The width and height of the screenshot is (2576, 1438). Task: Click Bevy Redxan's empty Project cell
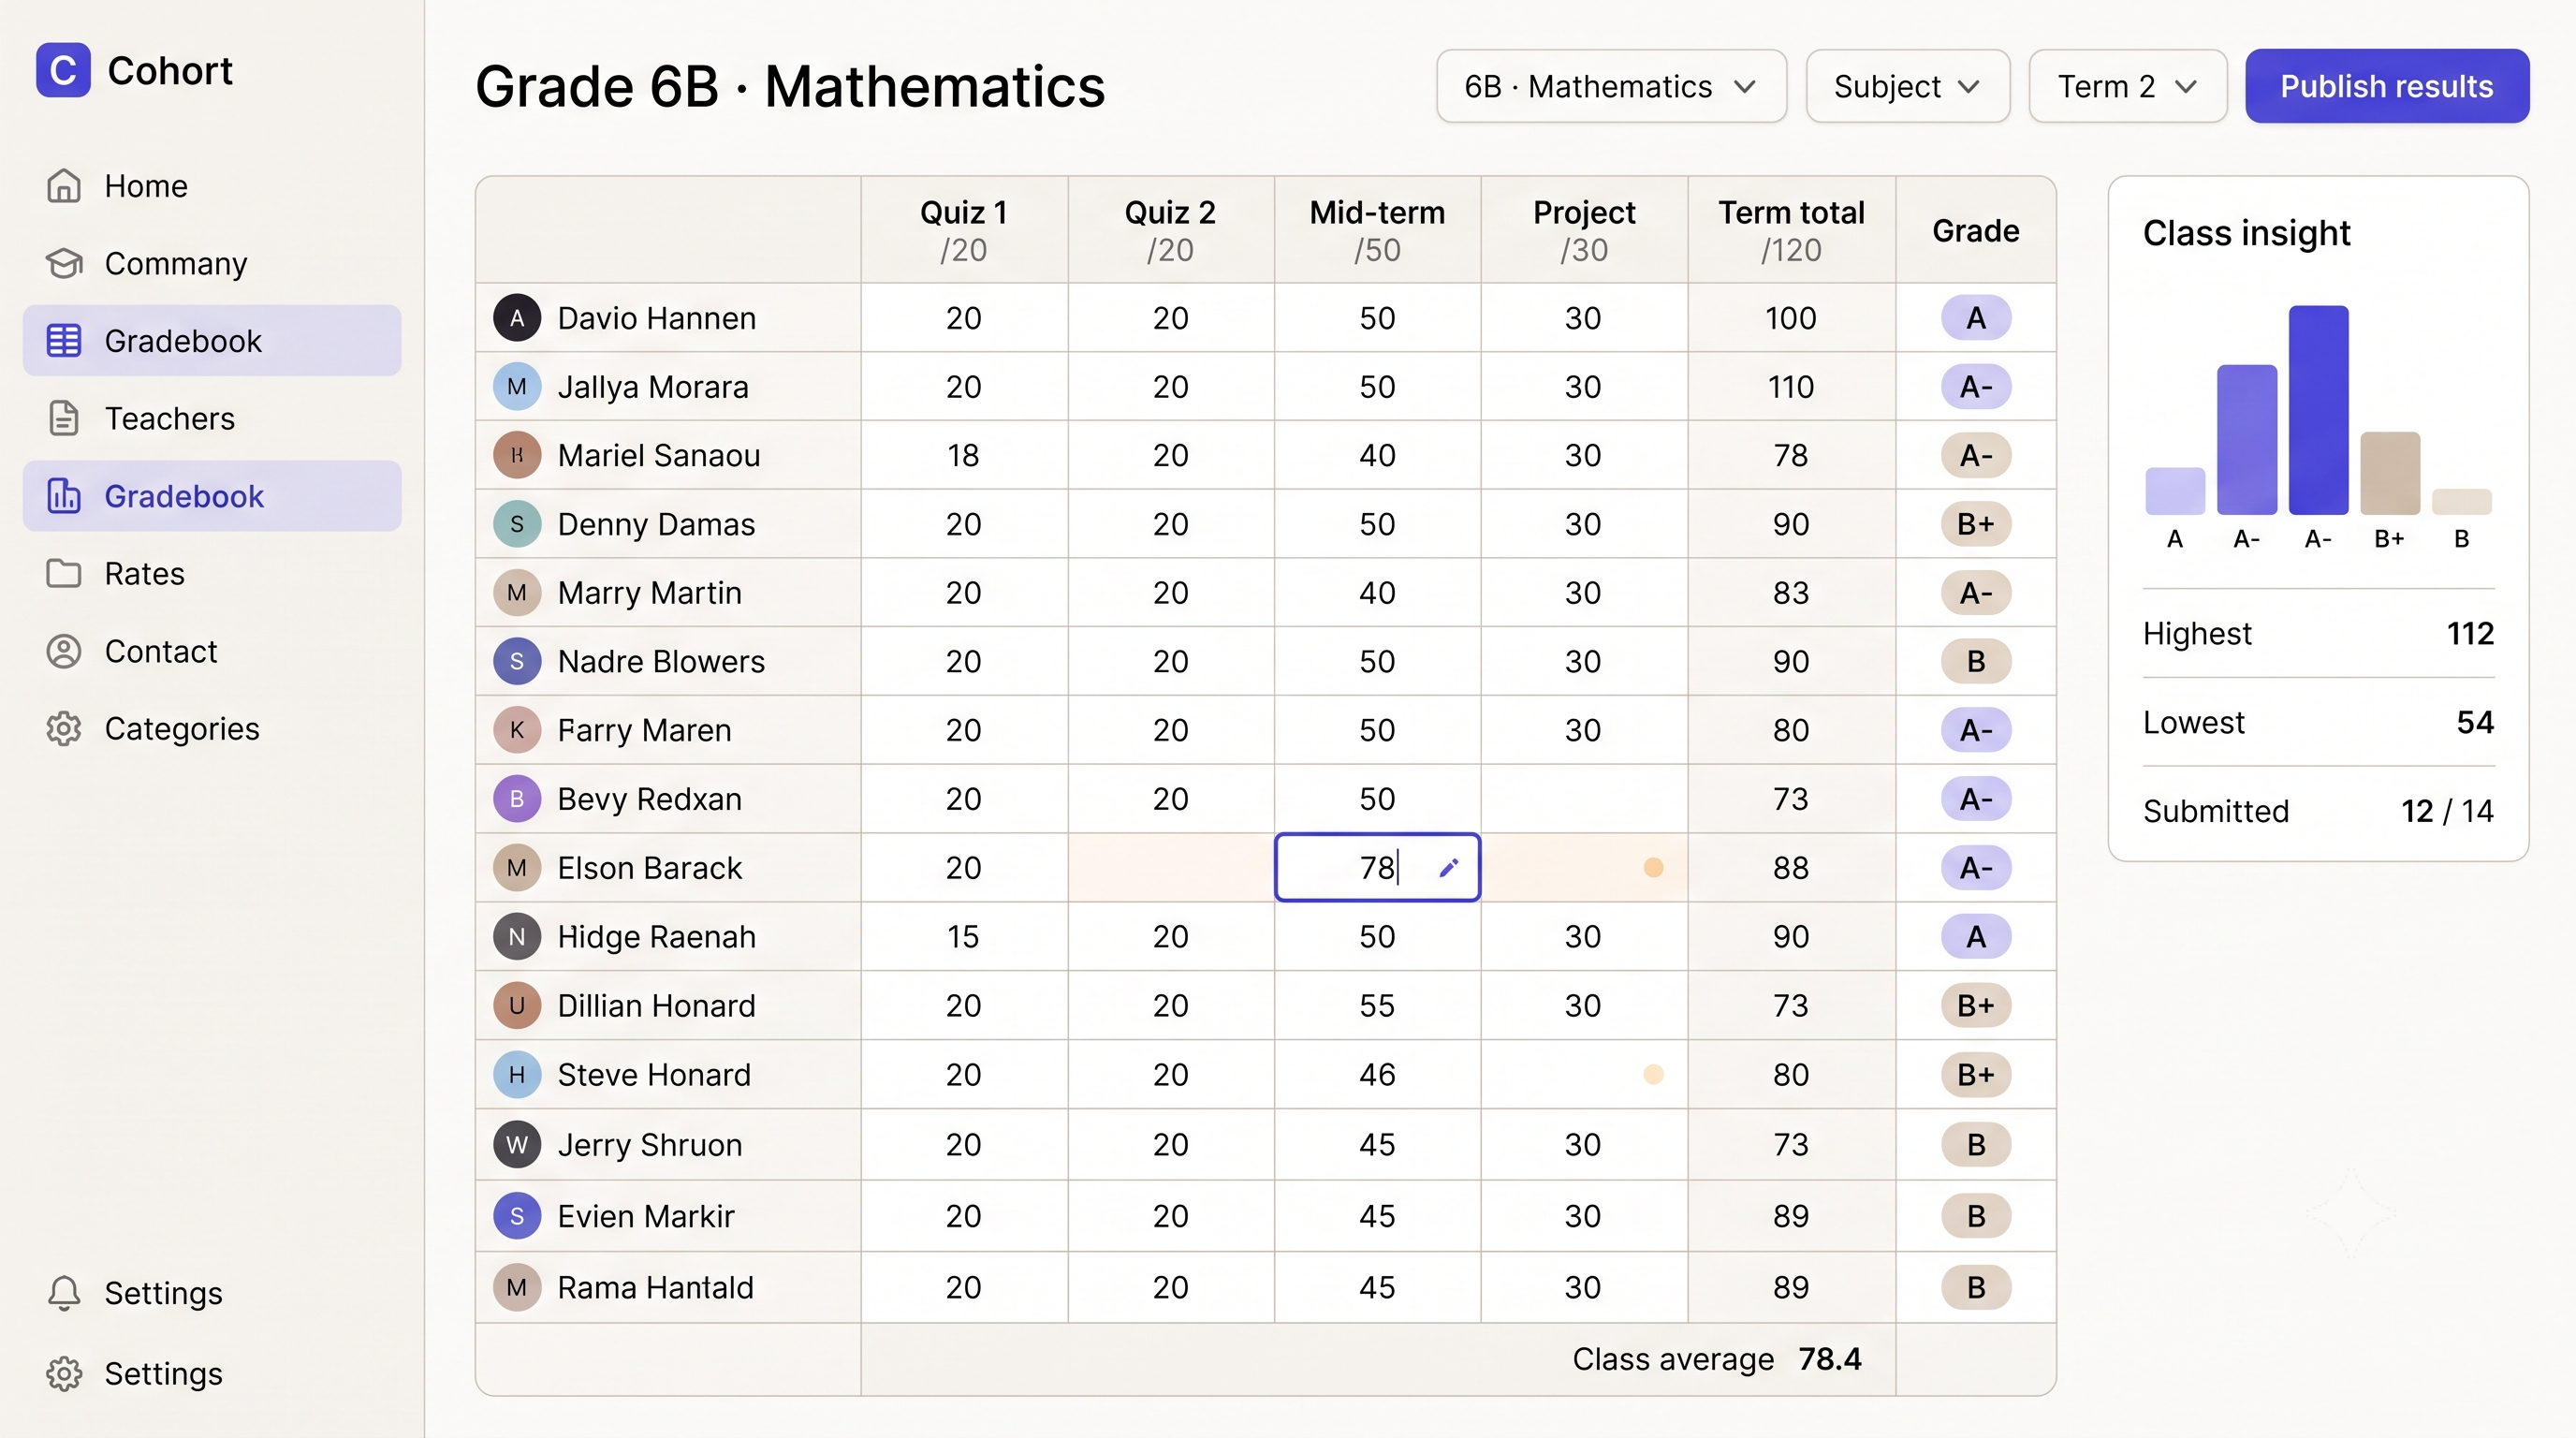point(1584,799)
